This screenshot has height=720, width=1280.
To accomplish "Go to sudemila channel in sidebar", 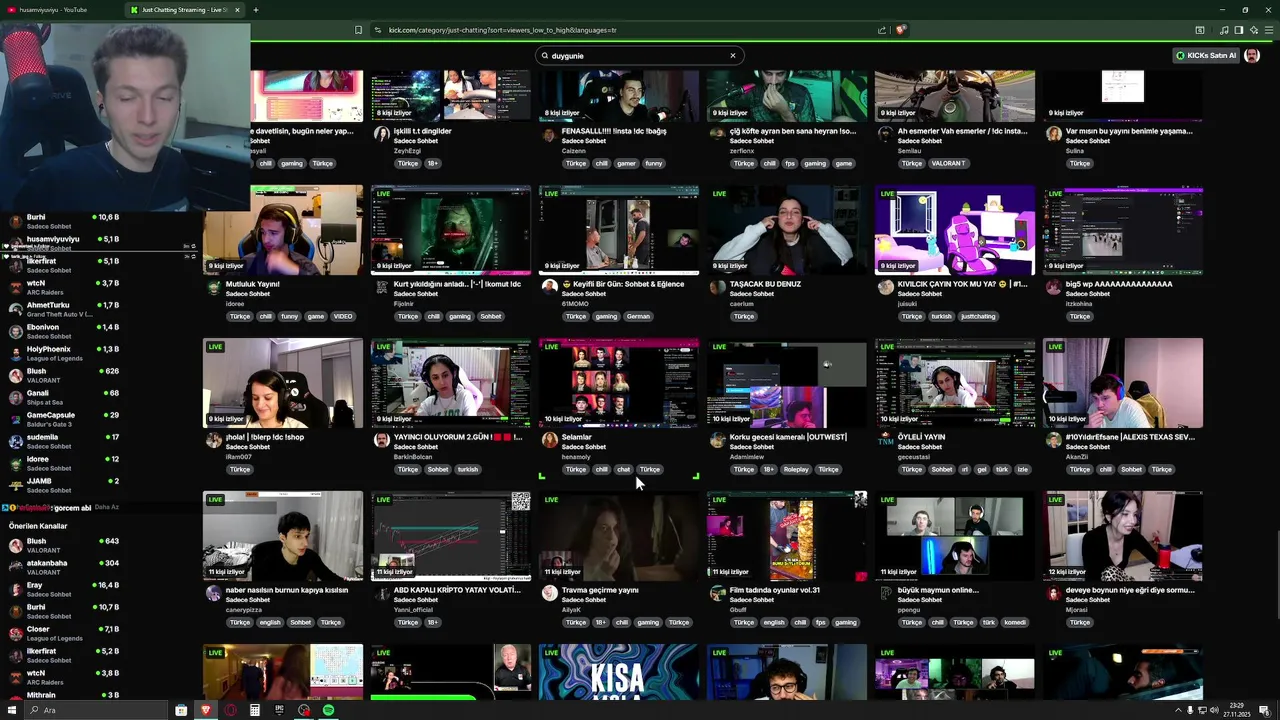I will (65, 441).
